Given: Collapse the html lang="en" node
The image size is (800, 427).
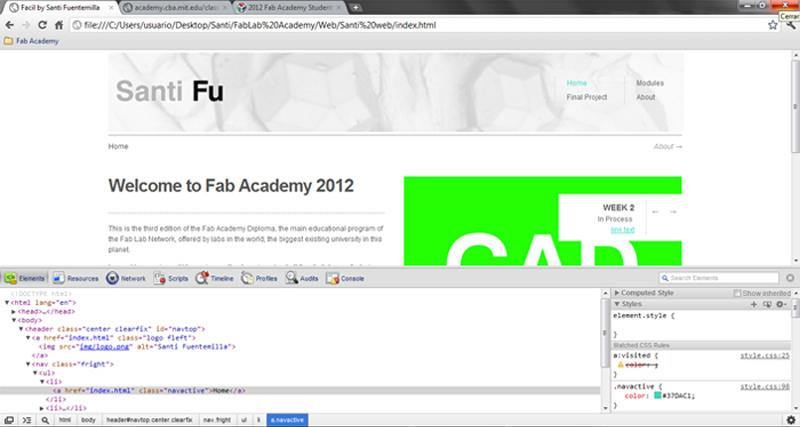Looking at the screenshot, I should coord(7,303).
